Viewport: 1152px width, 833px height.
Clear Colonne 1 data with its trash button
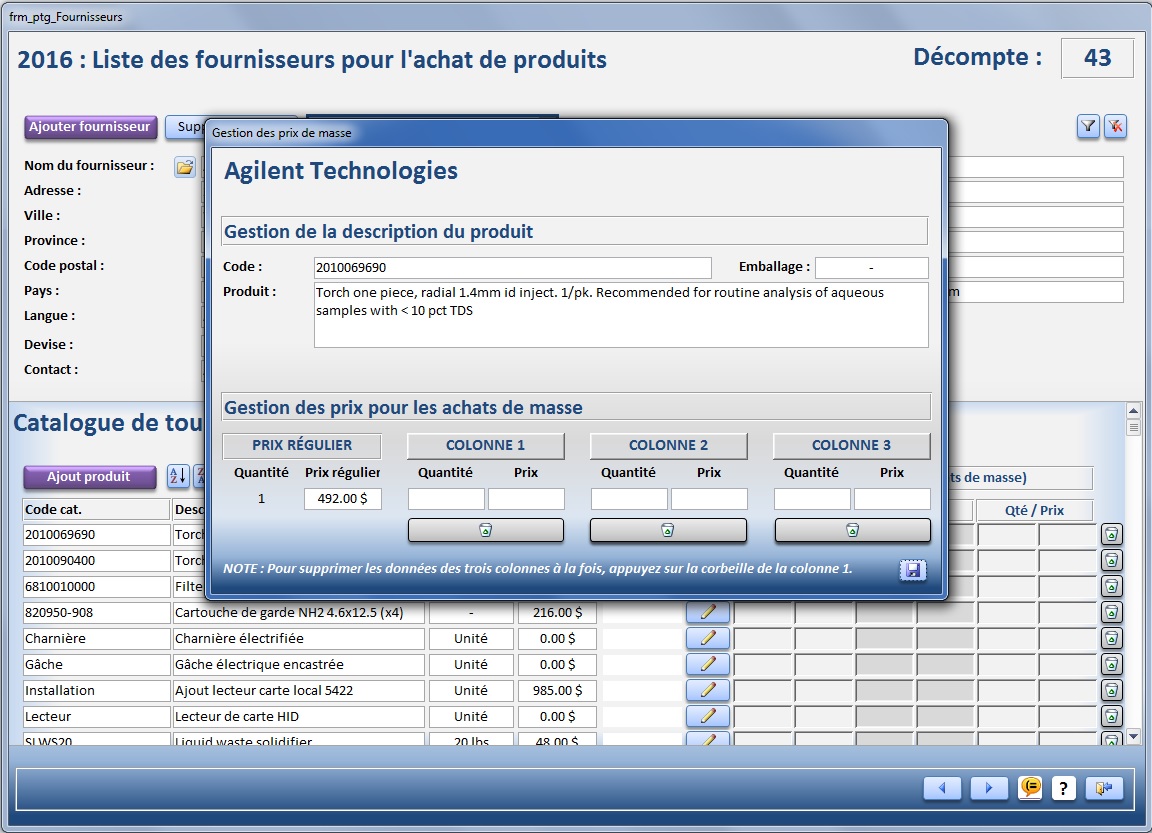tap(486, 530)
